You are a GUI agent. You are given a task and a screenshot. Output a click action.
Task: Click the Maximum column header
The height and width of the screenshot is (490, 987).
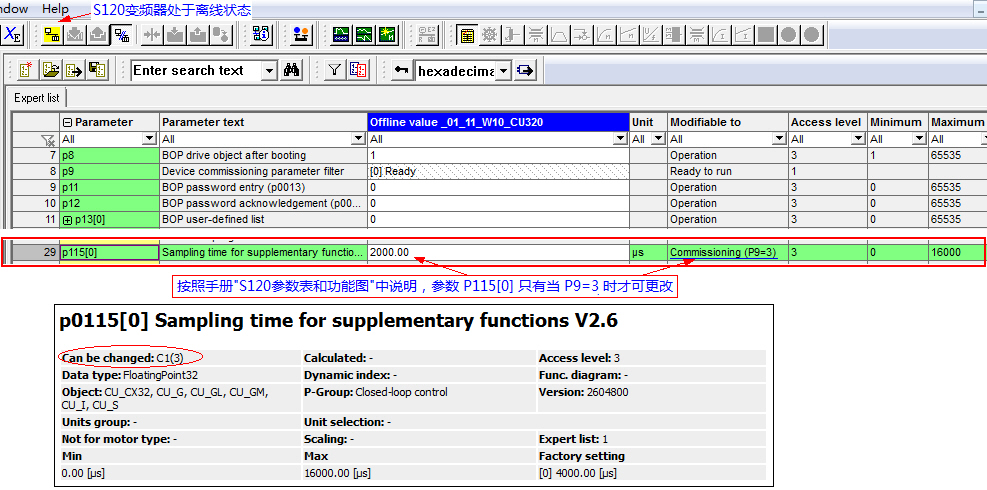click(x=957, y=122)
